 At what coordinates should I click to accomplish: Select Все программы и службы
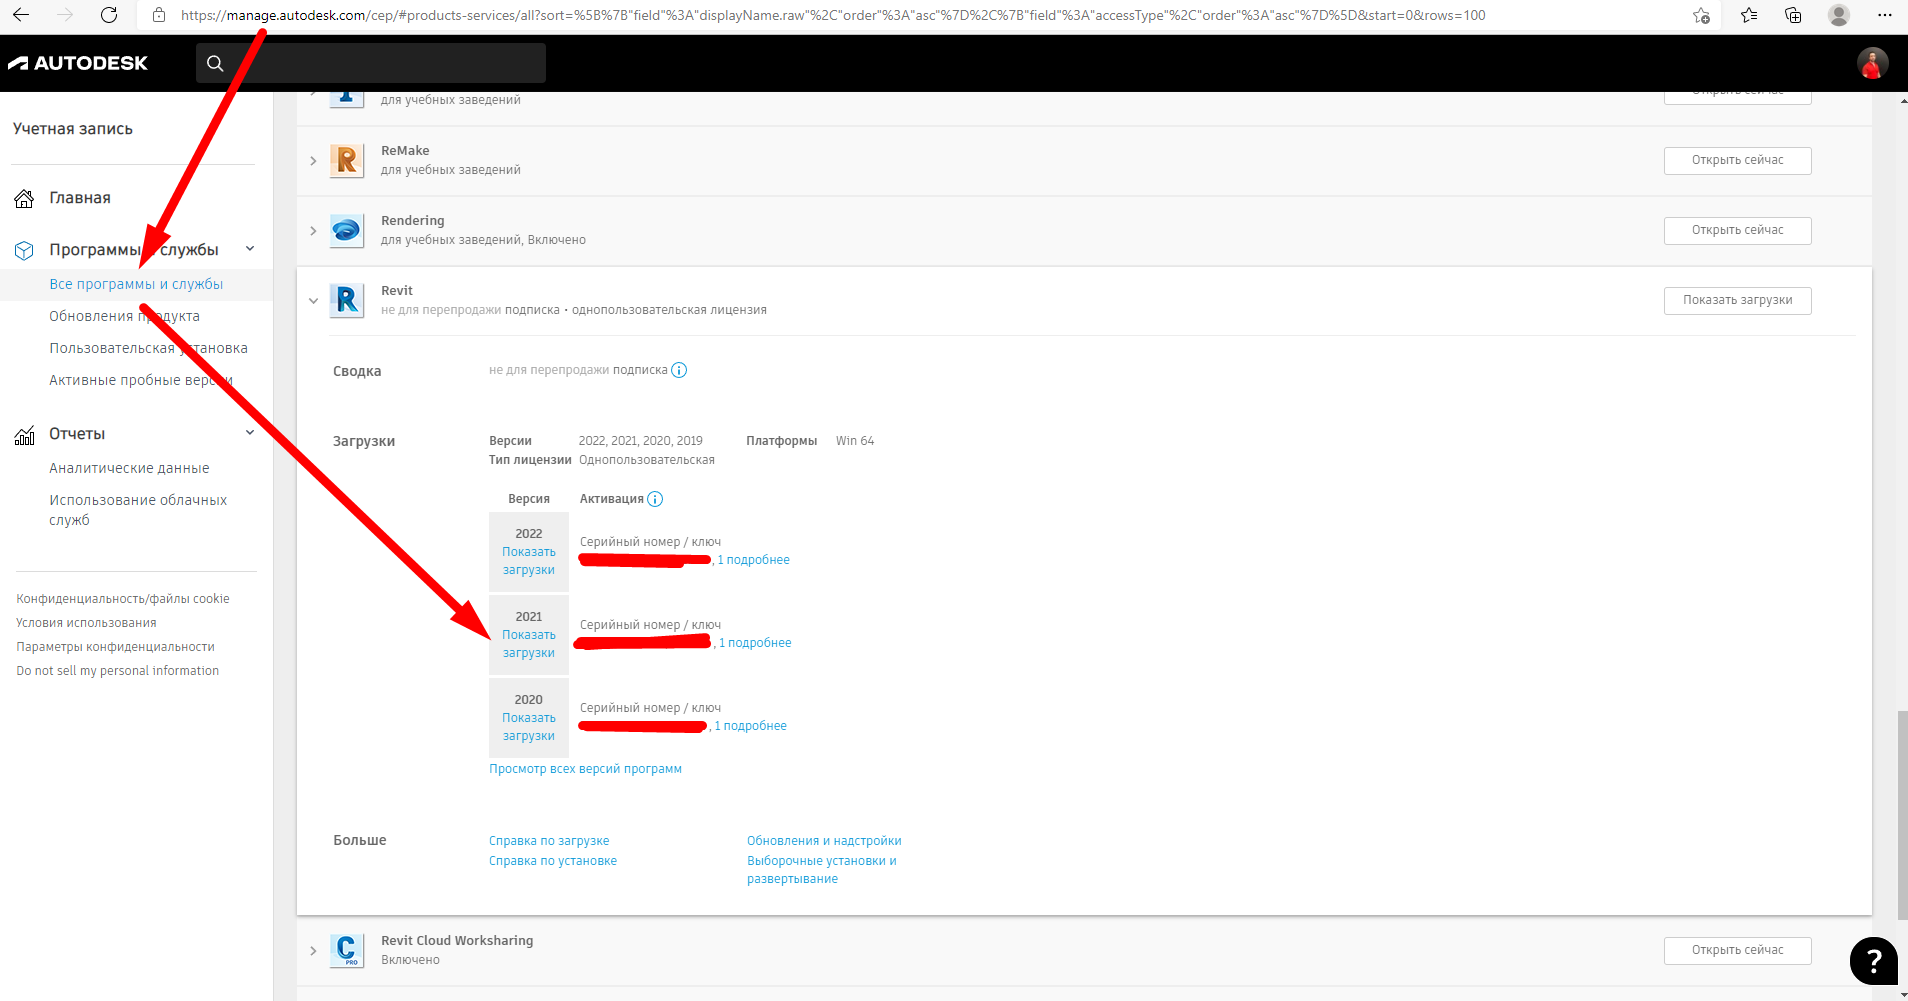(136, 284)
